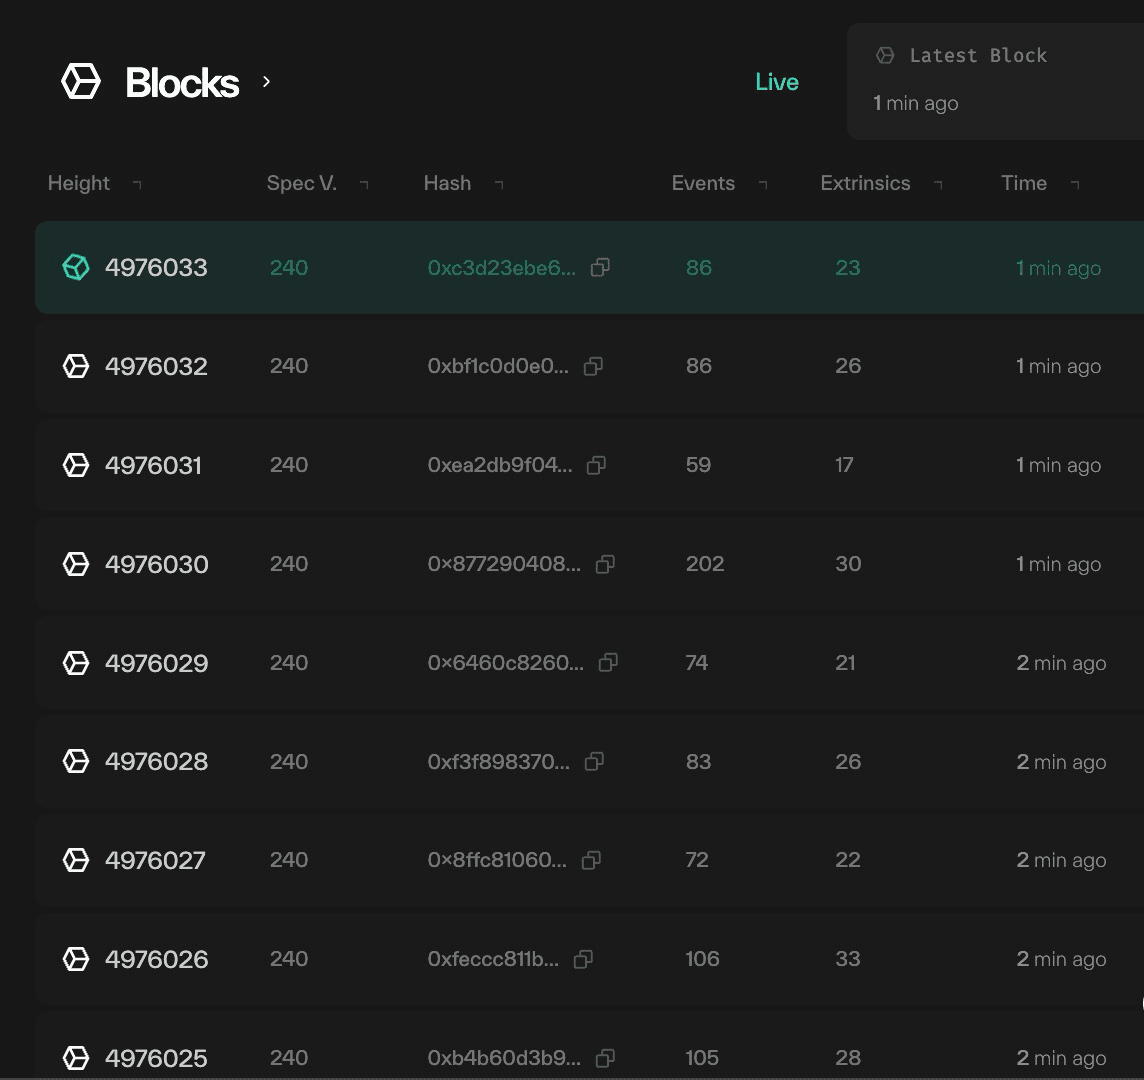Open block height 4976031
Image resolution: width=1144 pixels, height=1080 pixels.
(153, 465)
